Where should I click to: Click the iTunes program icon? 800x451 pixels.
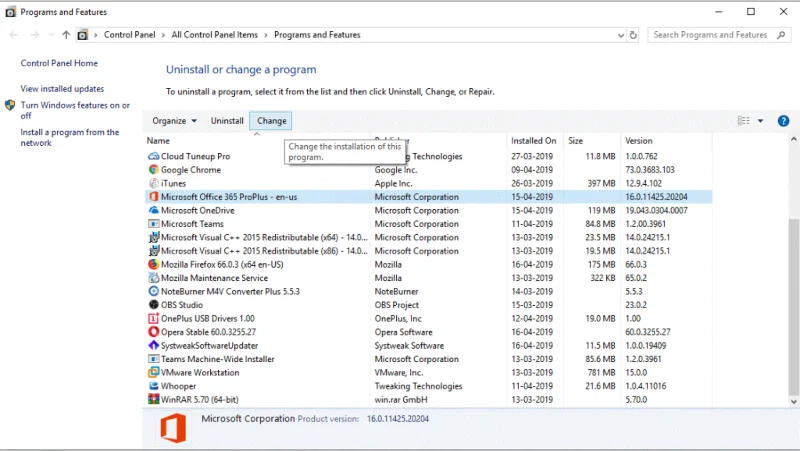click(153, 183)
